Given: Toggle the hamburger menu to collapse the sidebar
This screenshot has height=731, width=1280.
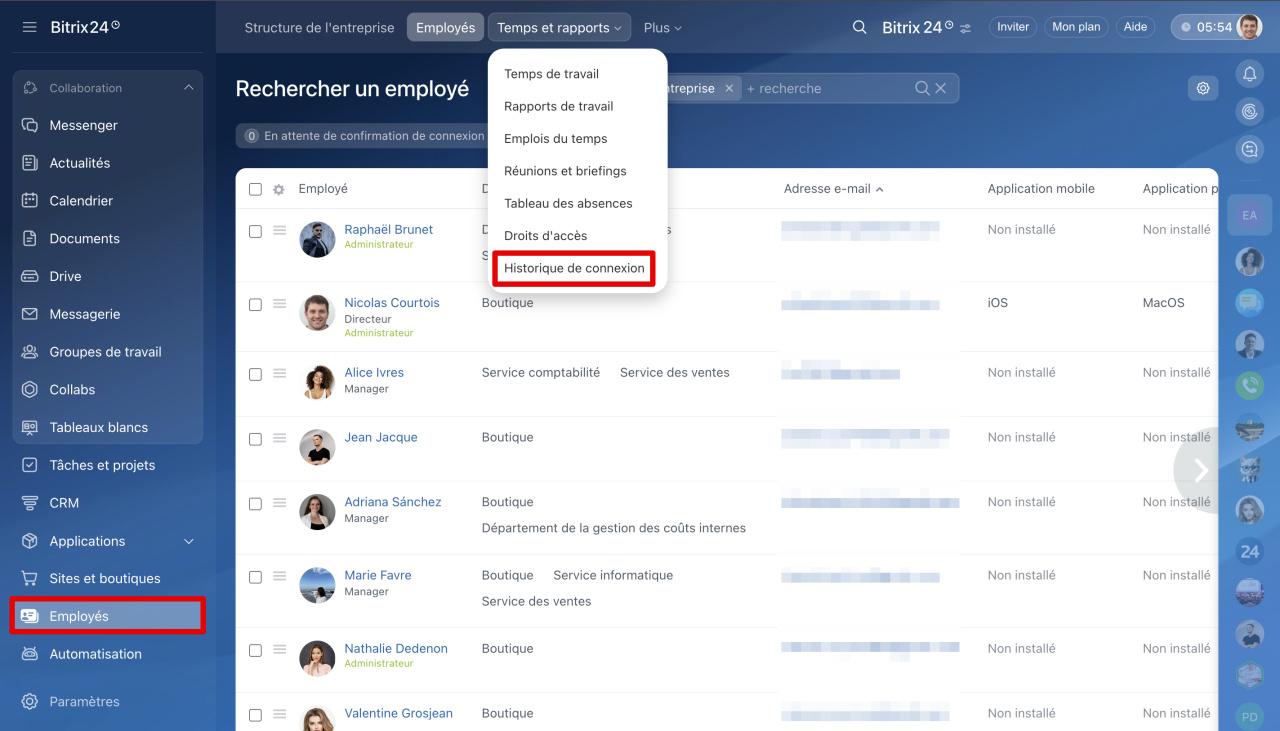Looking at the screenshot, I should pyautogui.click(x=30, y=27).
